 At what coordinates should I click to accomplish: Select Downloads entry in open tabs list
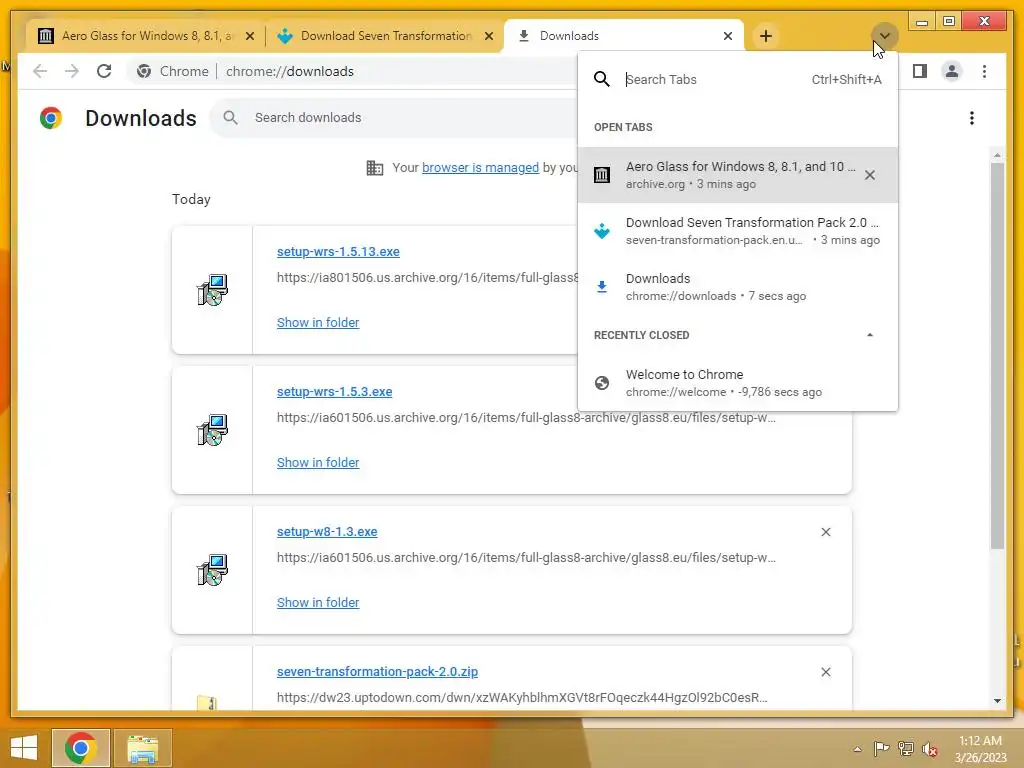pyautogui.click(x=738, y=287)
